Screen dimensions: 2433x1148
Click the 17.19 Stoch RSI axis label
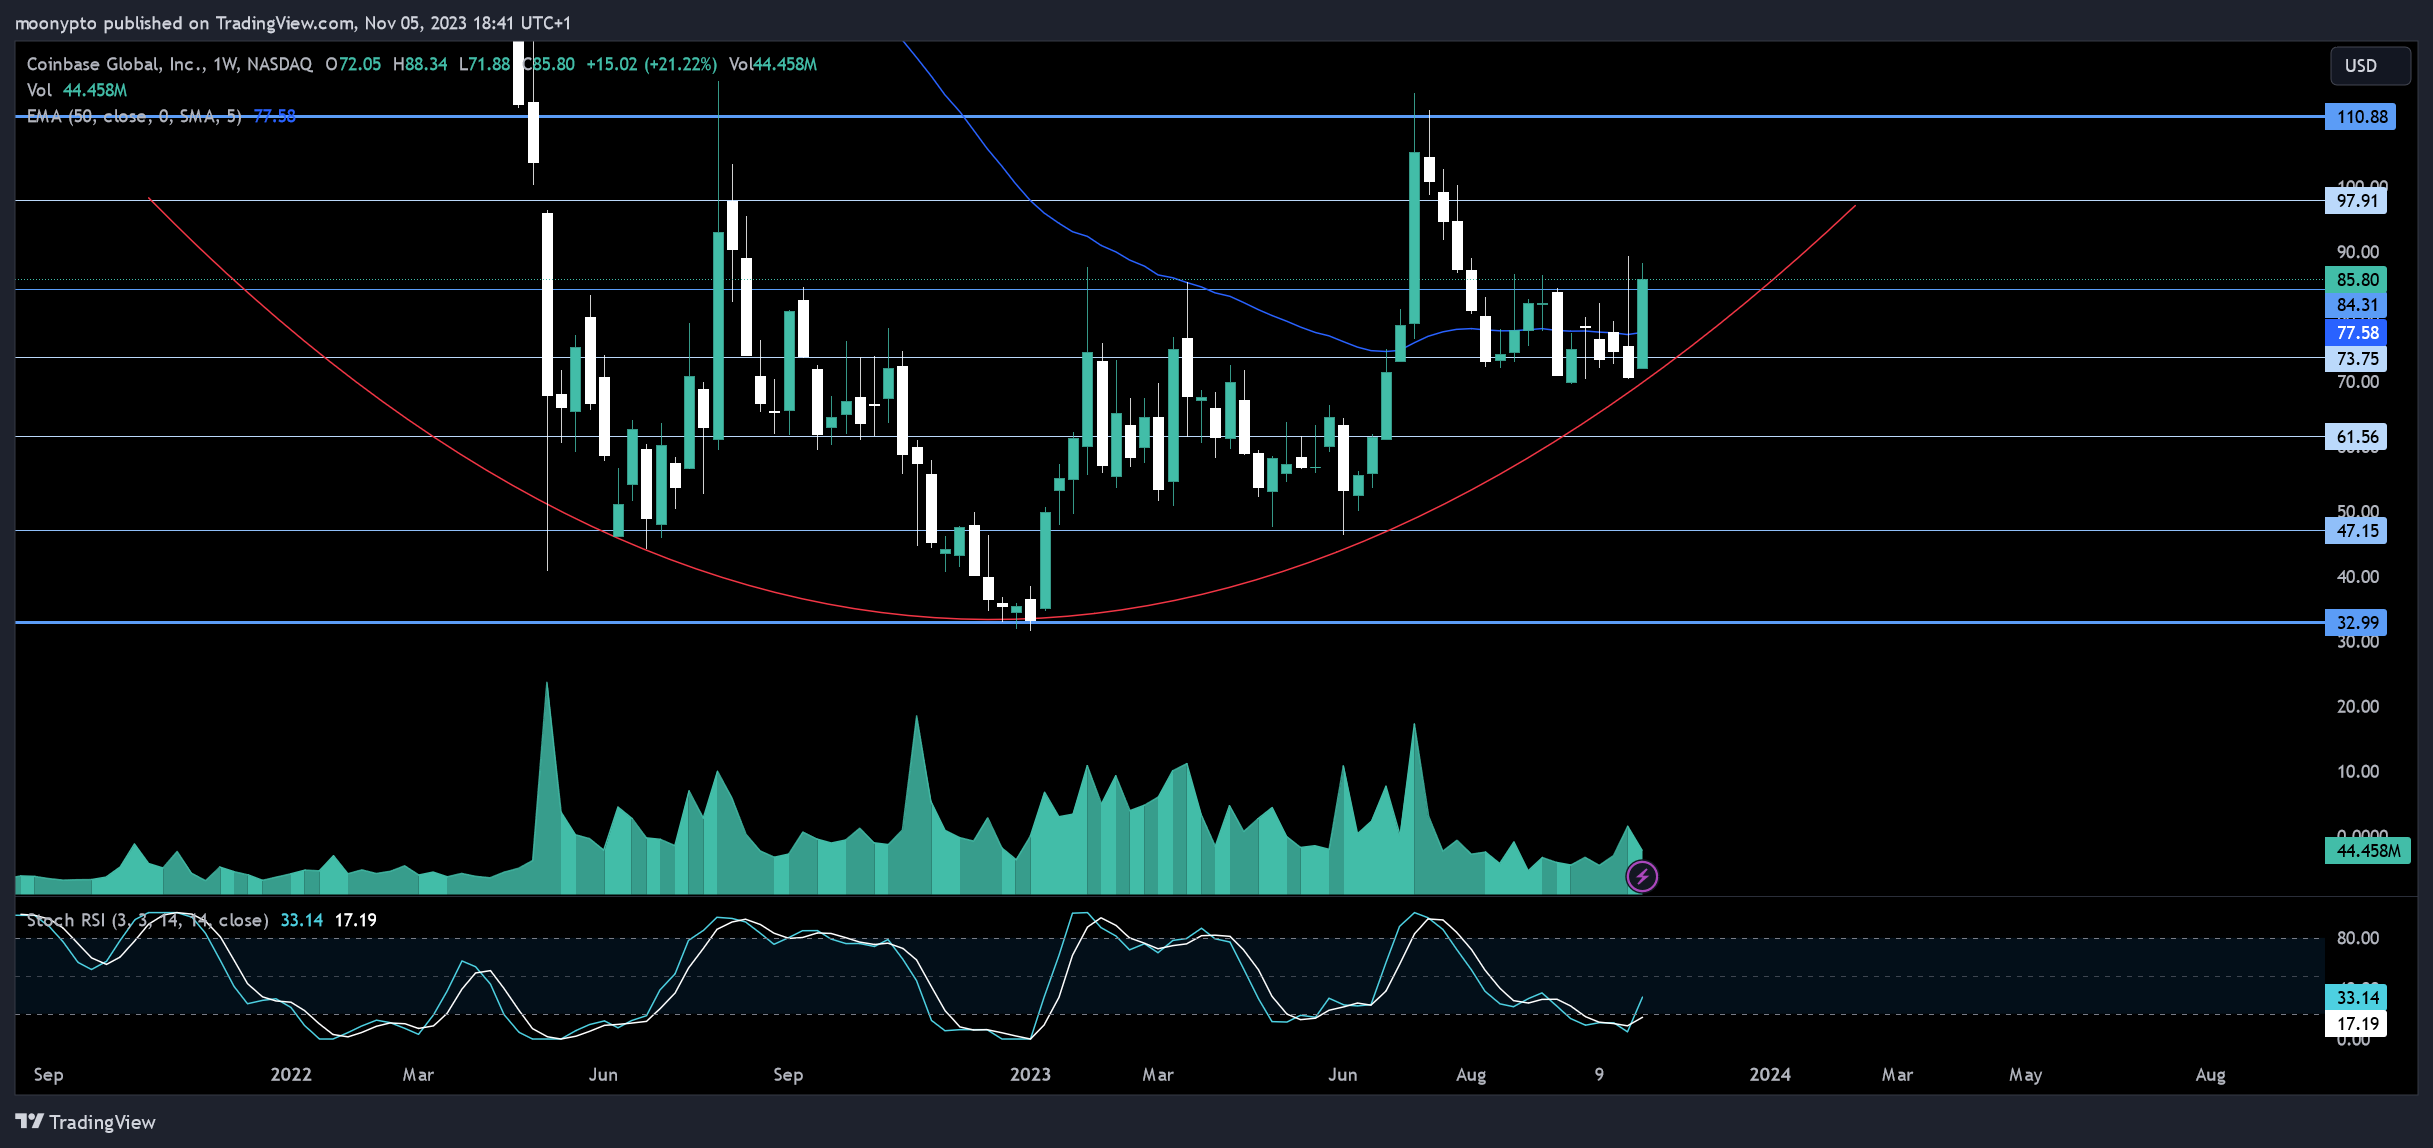click(x=2356, y=1024)
